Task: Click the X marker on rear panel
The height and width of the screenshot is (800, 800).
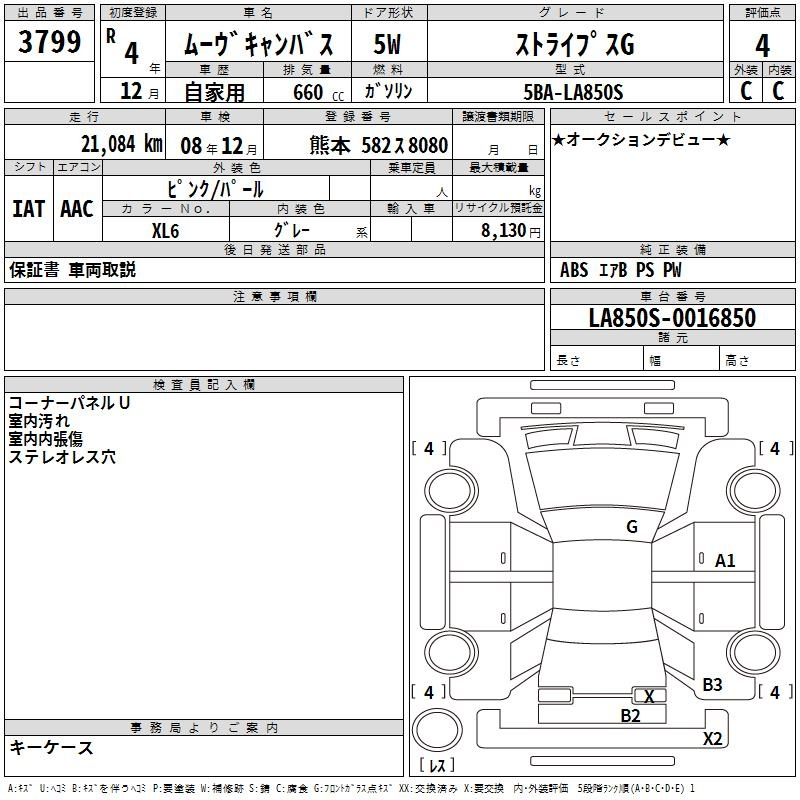Action: click(x=649, y=696)
